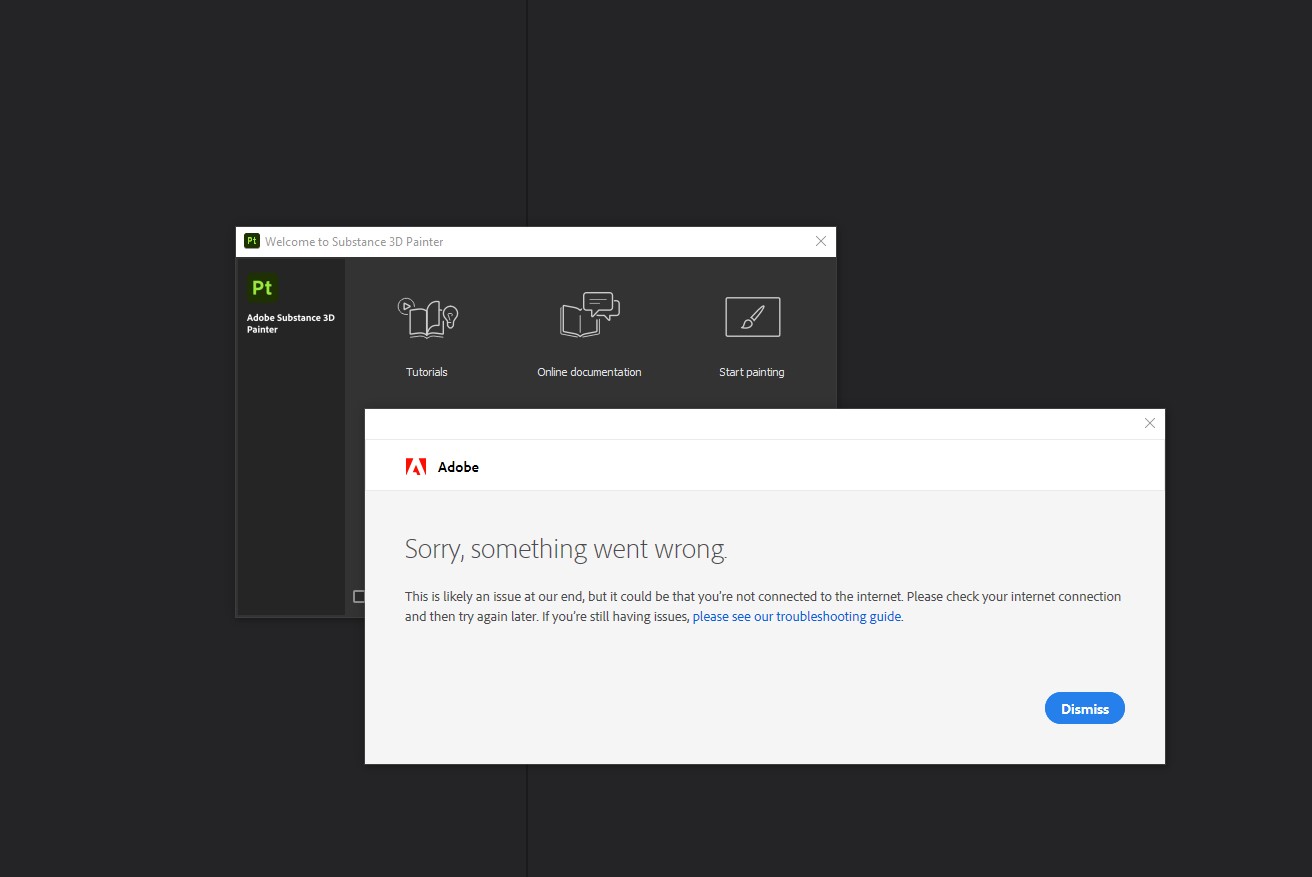Open the troubleshooting guide link
The height and width of the screenshot is (877, 1312).
[795, 616]
